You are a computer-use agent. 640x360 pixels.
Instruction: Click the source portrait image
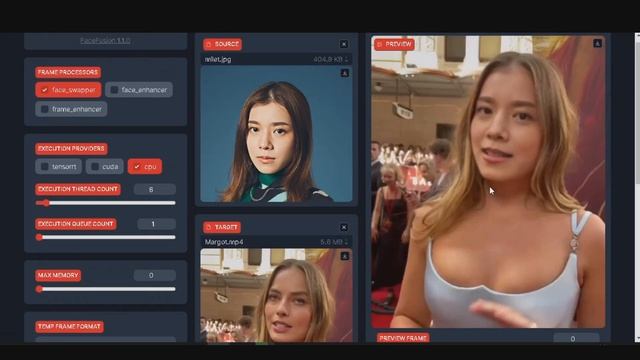point(276,134)
